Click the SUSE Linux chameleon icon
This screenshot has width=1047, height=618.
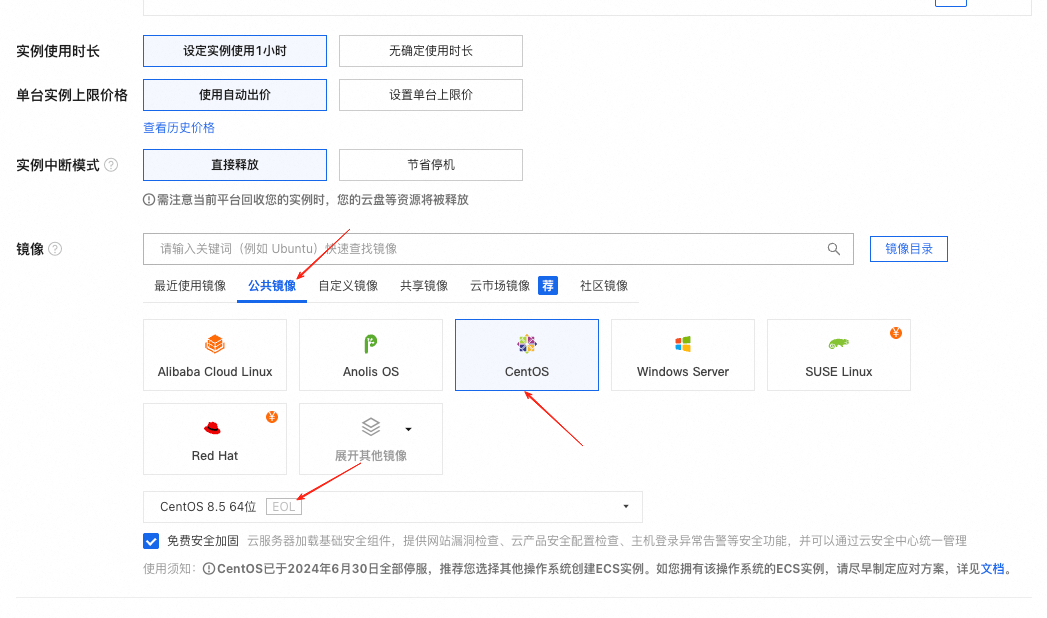[839, 344]
